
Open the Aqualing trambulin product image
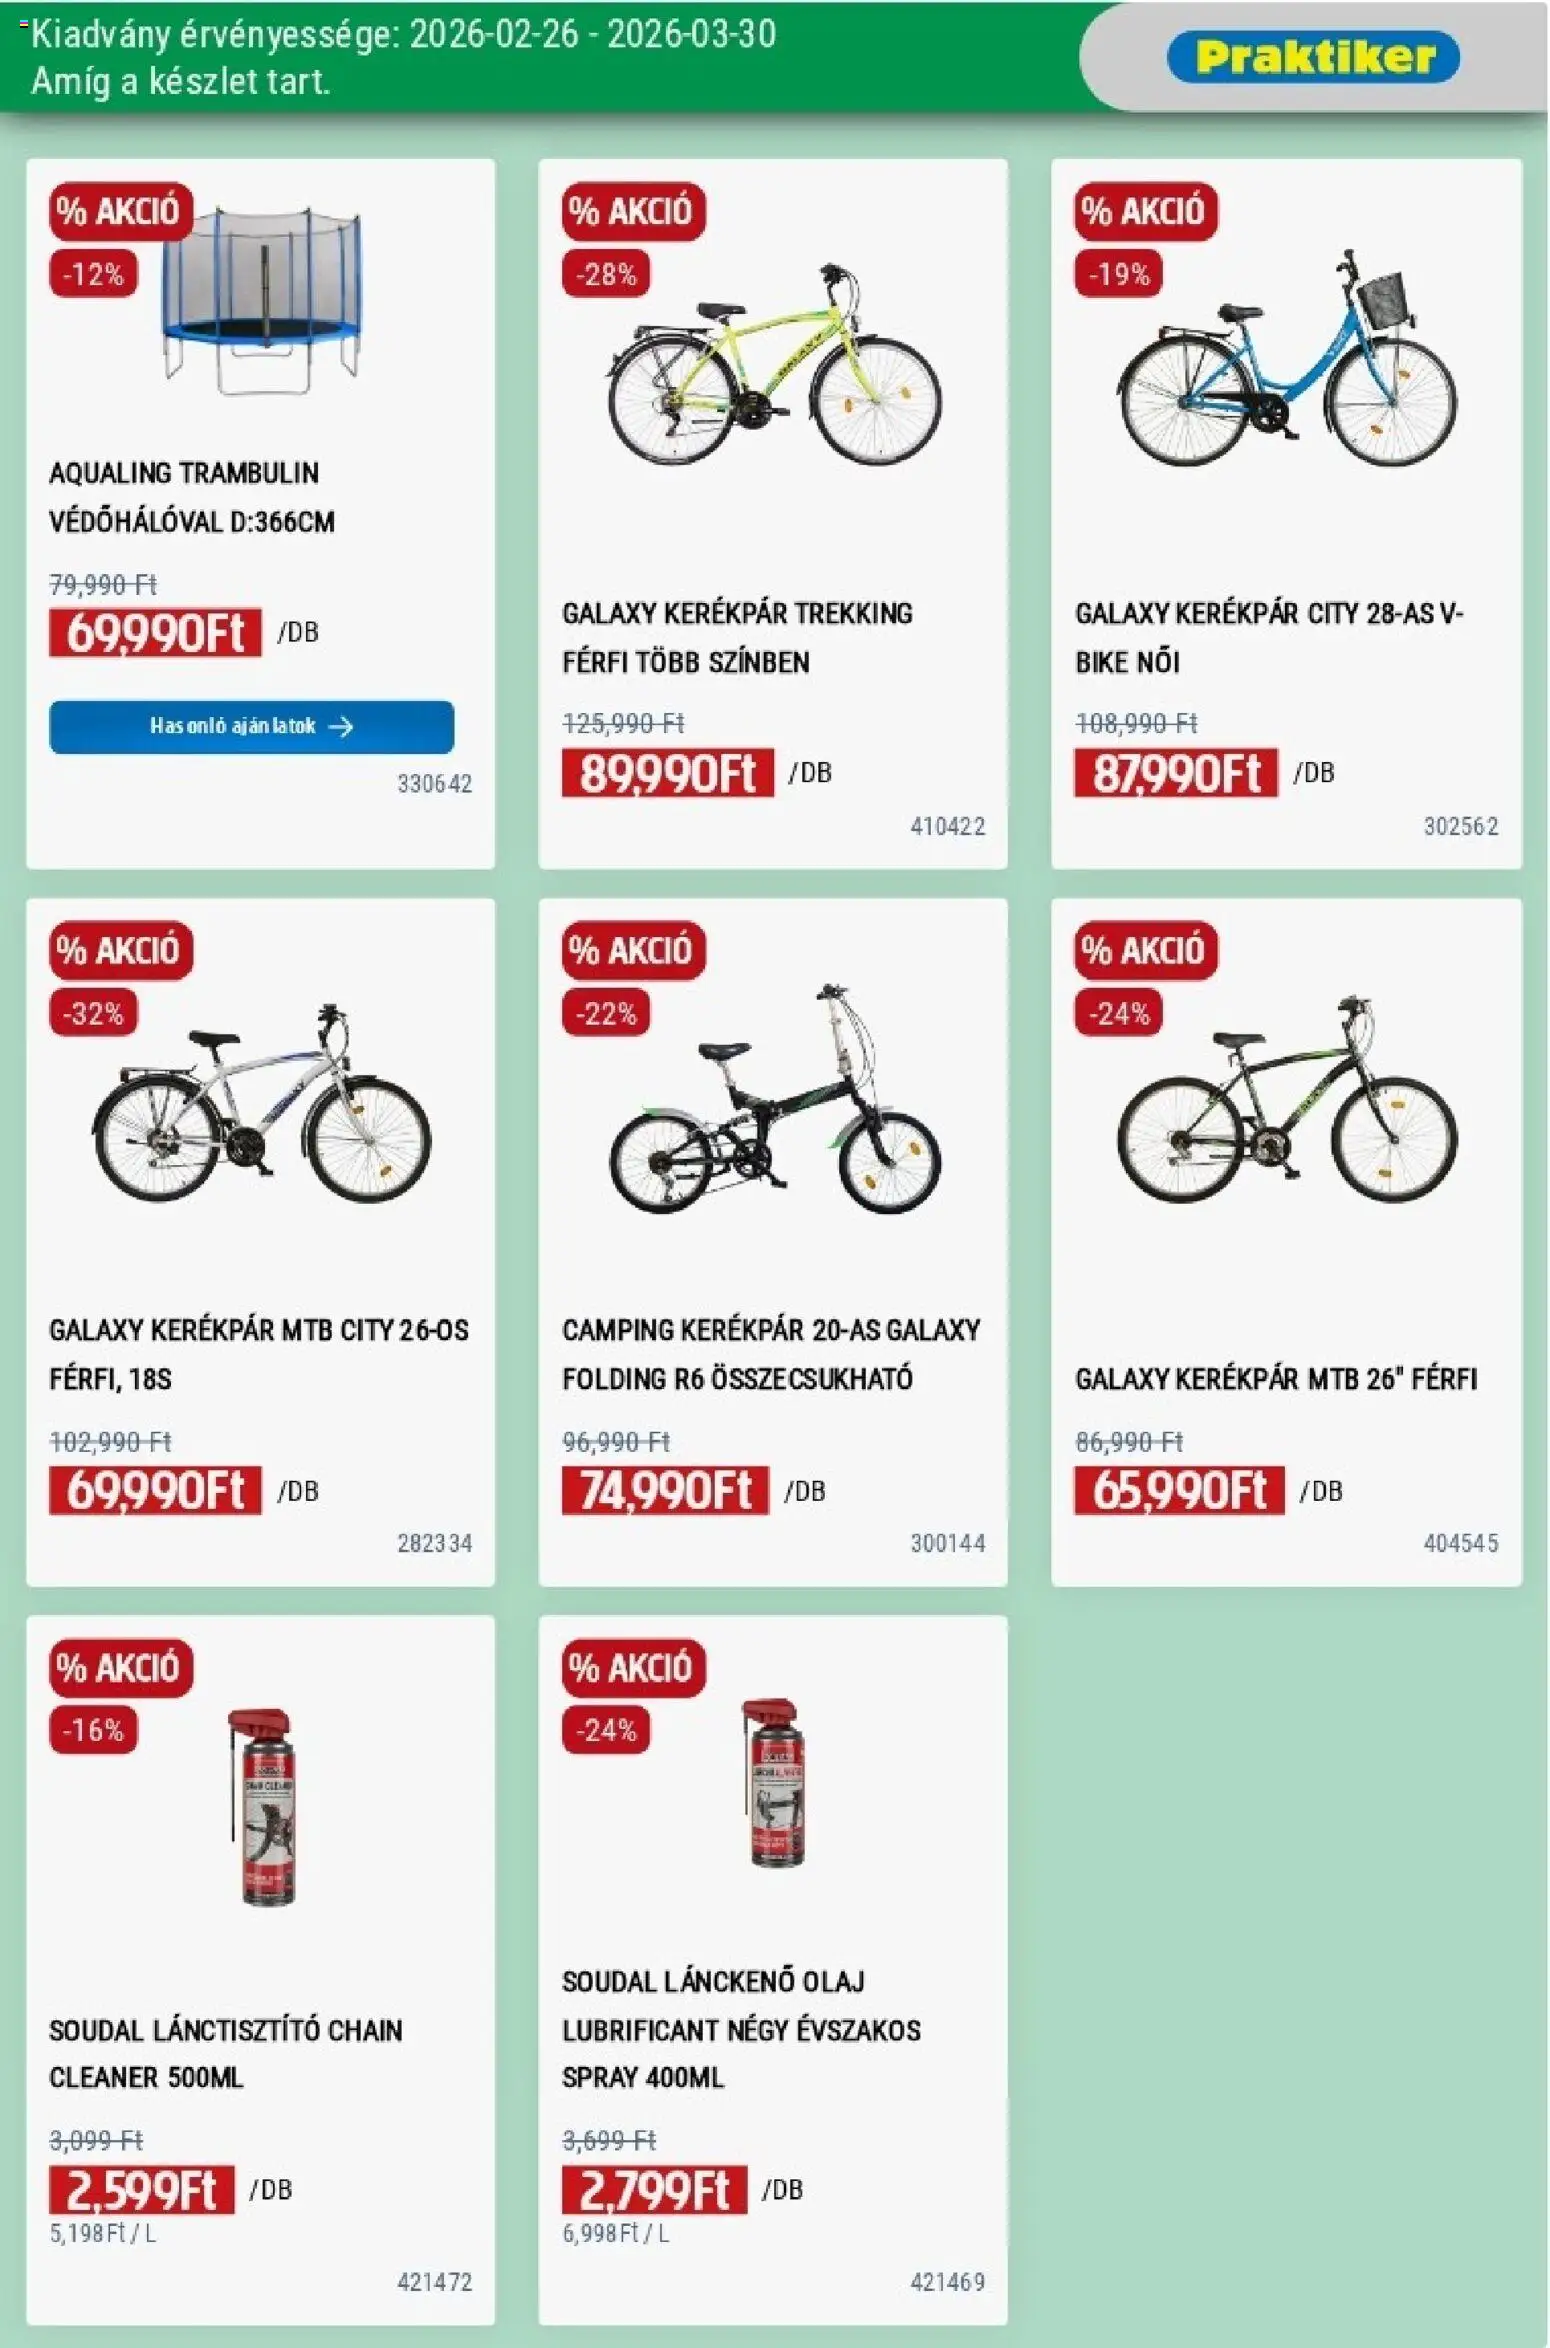click(x=262, y=300)
